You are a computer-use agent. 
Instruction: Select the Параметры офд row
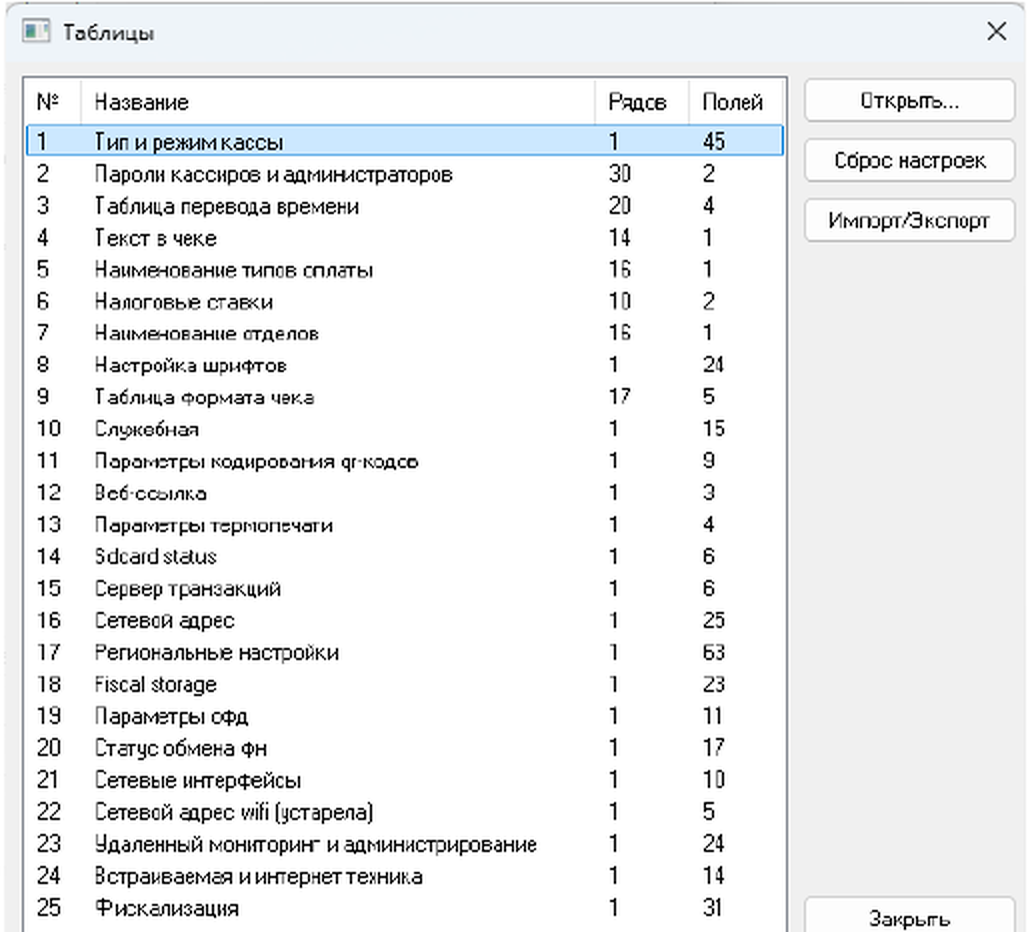(405, 716)
